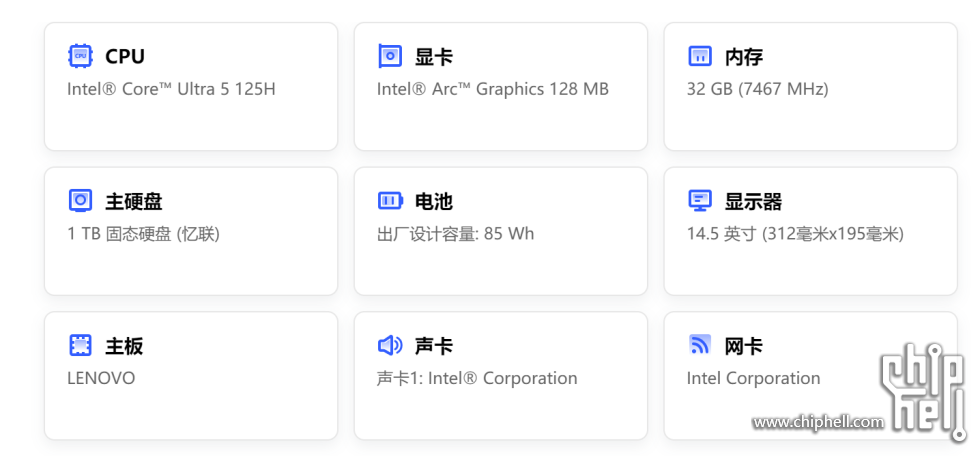This screenshot has width=980, height=457.
Task: Click the motherboard (主板) icon
Action: click(x=80, y=345)
